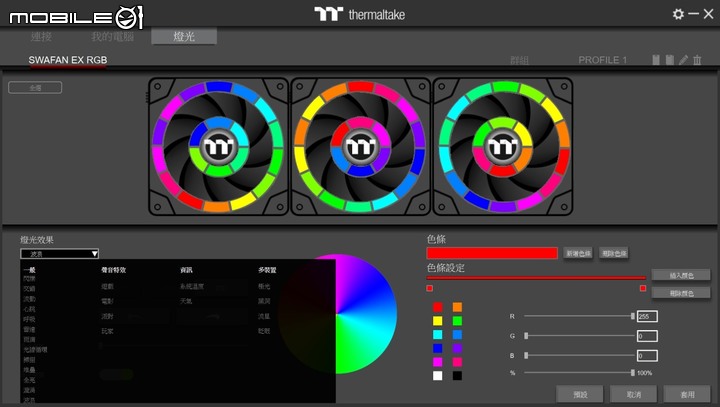This screenshot has width=720, height=407.
Task: Select the SWAFAN EX RGB device tab
Action: pos(68,60)
